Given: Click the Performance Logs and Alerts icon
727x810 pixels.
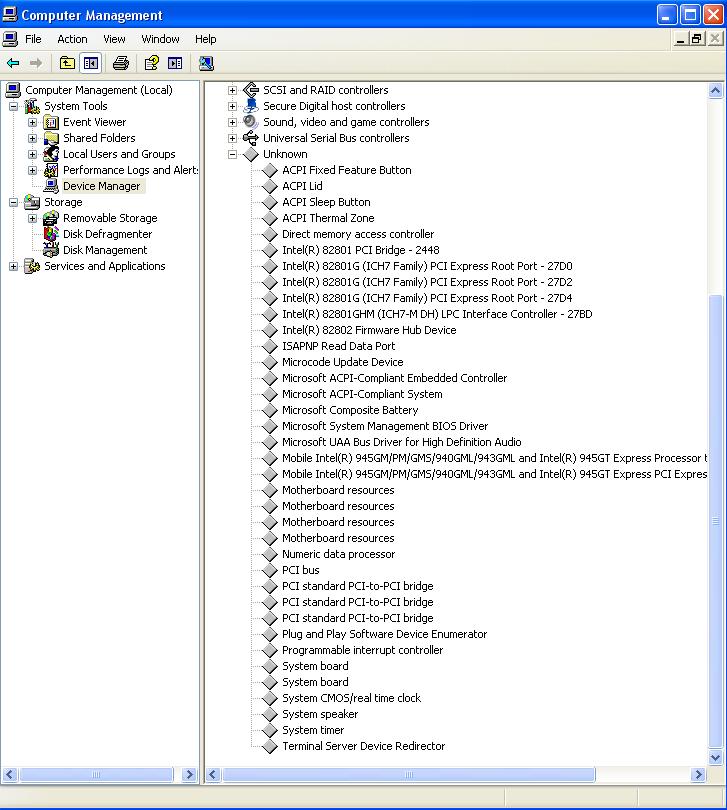Looking at the screenshot, I should point(51,170).
